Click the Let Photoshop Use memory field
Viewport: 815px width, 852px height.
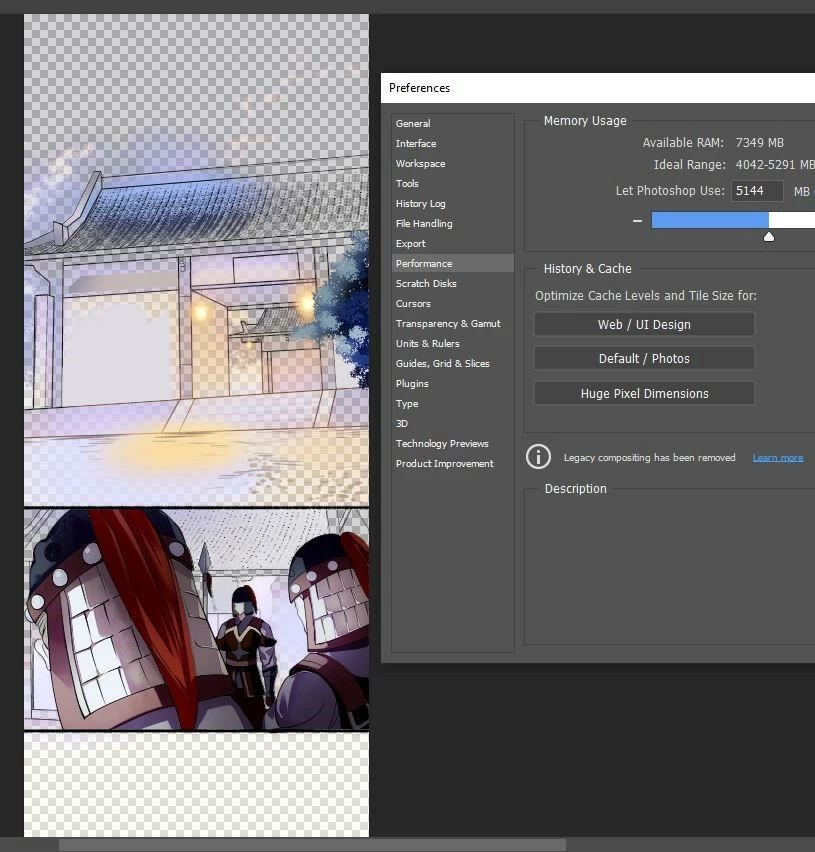[x=757, y=191]
